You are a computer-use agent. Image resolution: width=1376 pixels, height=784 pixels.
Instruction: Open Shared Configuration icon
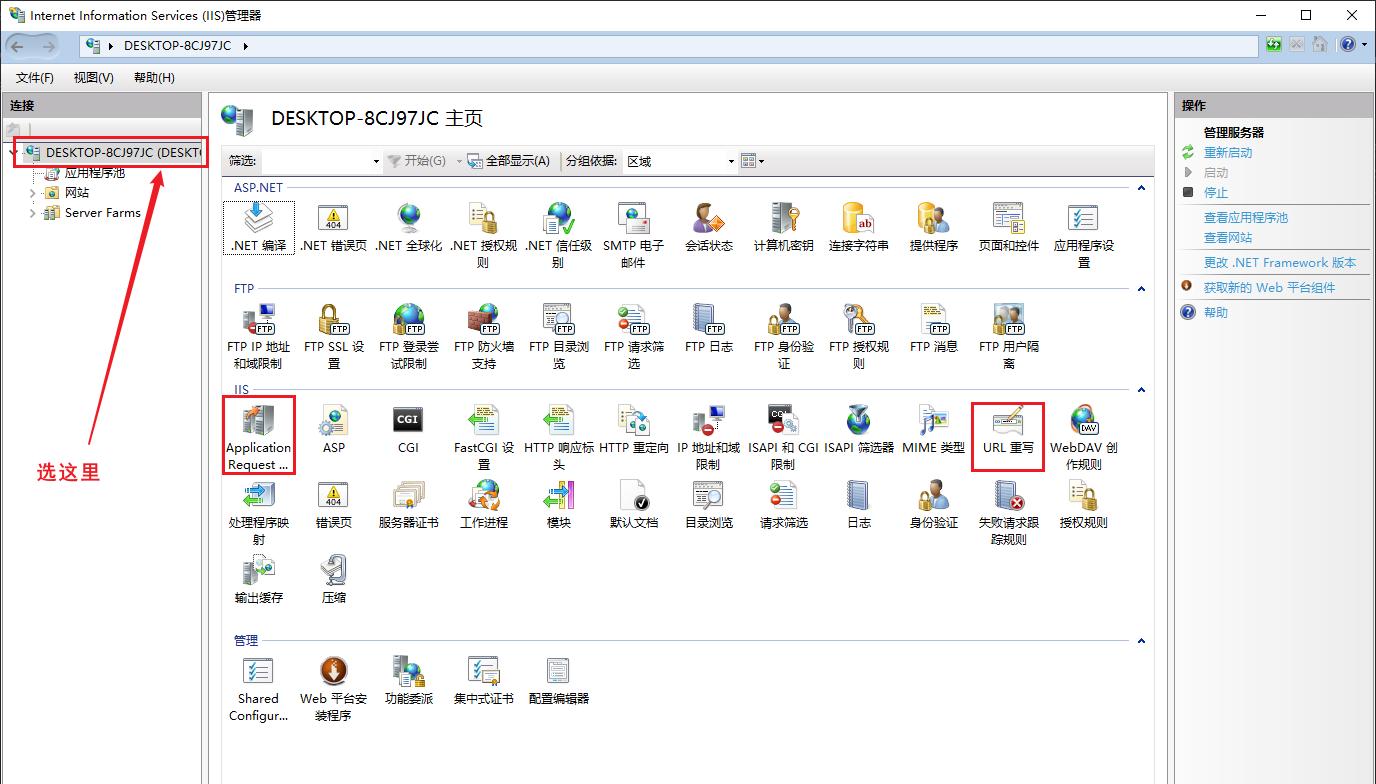[259, 690]
